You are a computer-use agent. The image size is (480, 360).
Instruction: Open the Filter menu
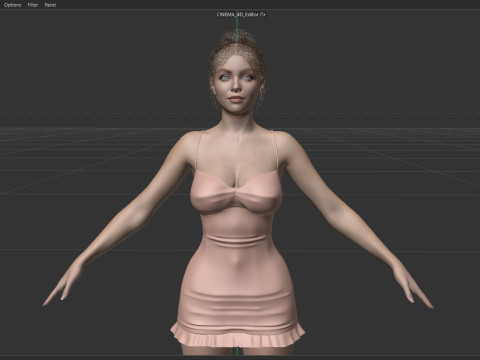(x=32, y=5)
